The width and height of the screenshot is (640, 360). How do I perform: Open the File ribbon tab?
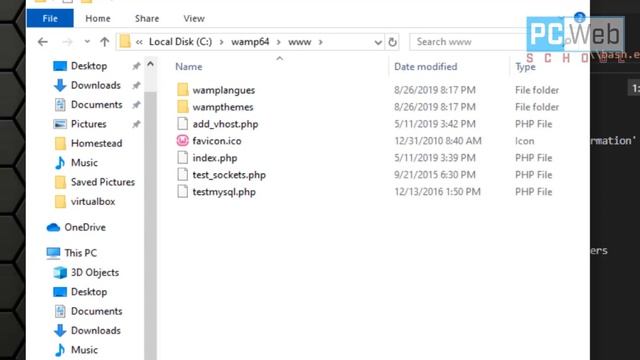(50, 18)
